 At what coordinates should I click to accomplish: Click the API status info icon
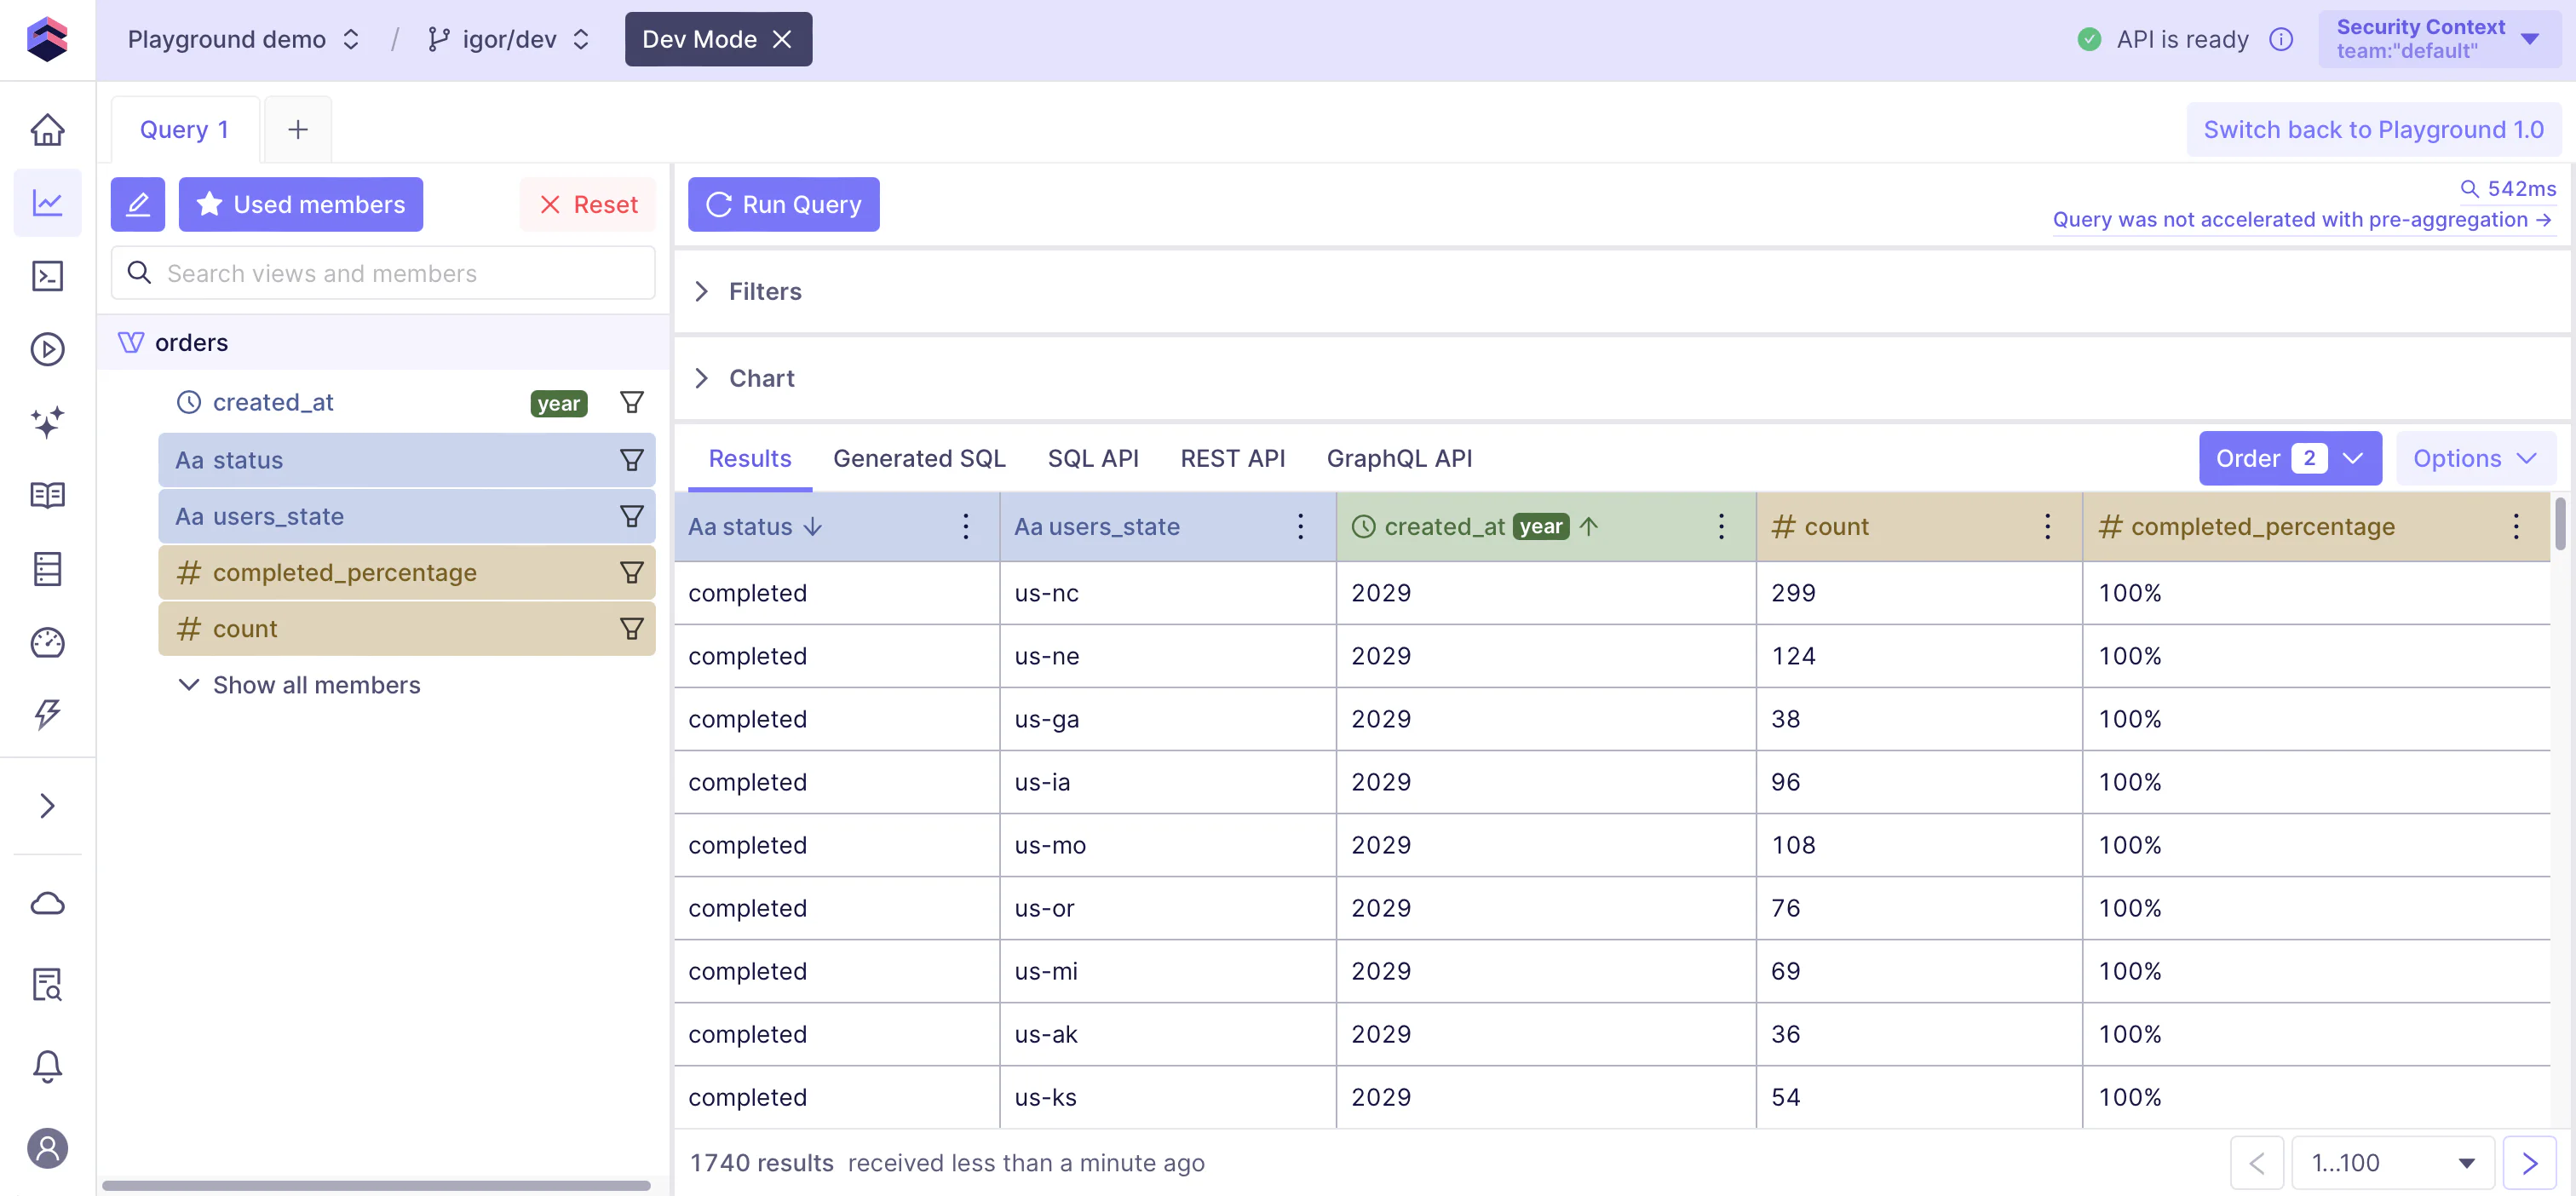pyautogui.click(x=2281, y=39)
